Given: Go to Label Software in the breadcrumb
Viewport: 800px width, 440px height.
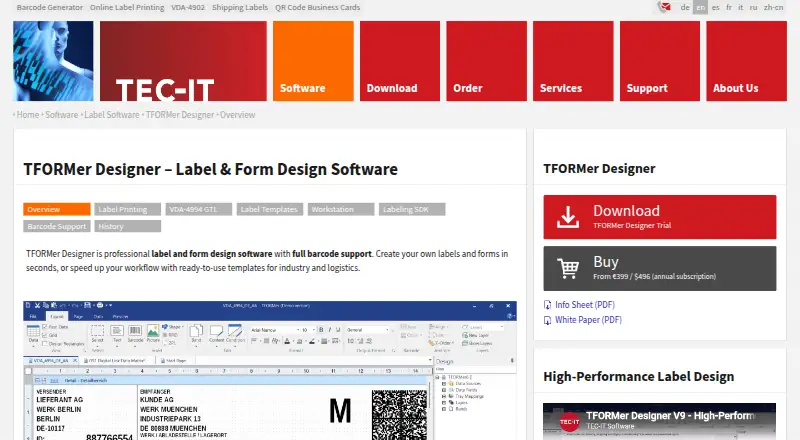Looking at the screenshot, I should [x=112, y=115].
